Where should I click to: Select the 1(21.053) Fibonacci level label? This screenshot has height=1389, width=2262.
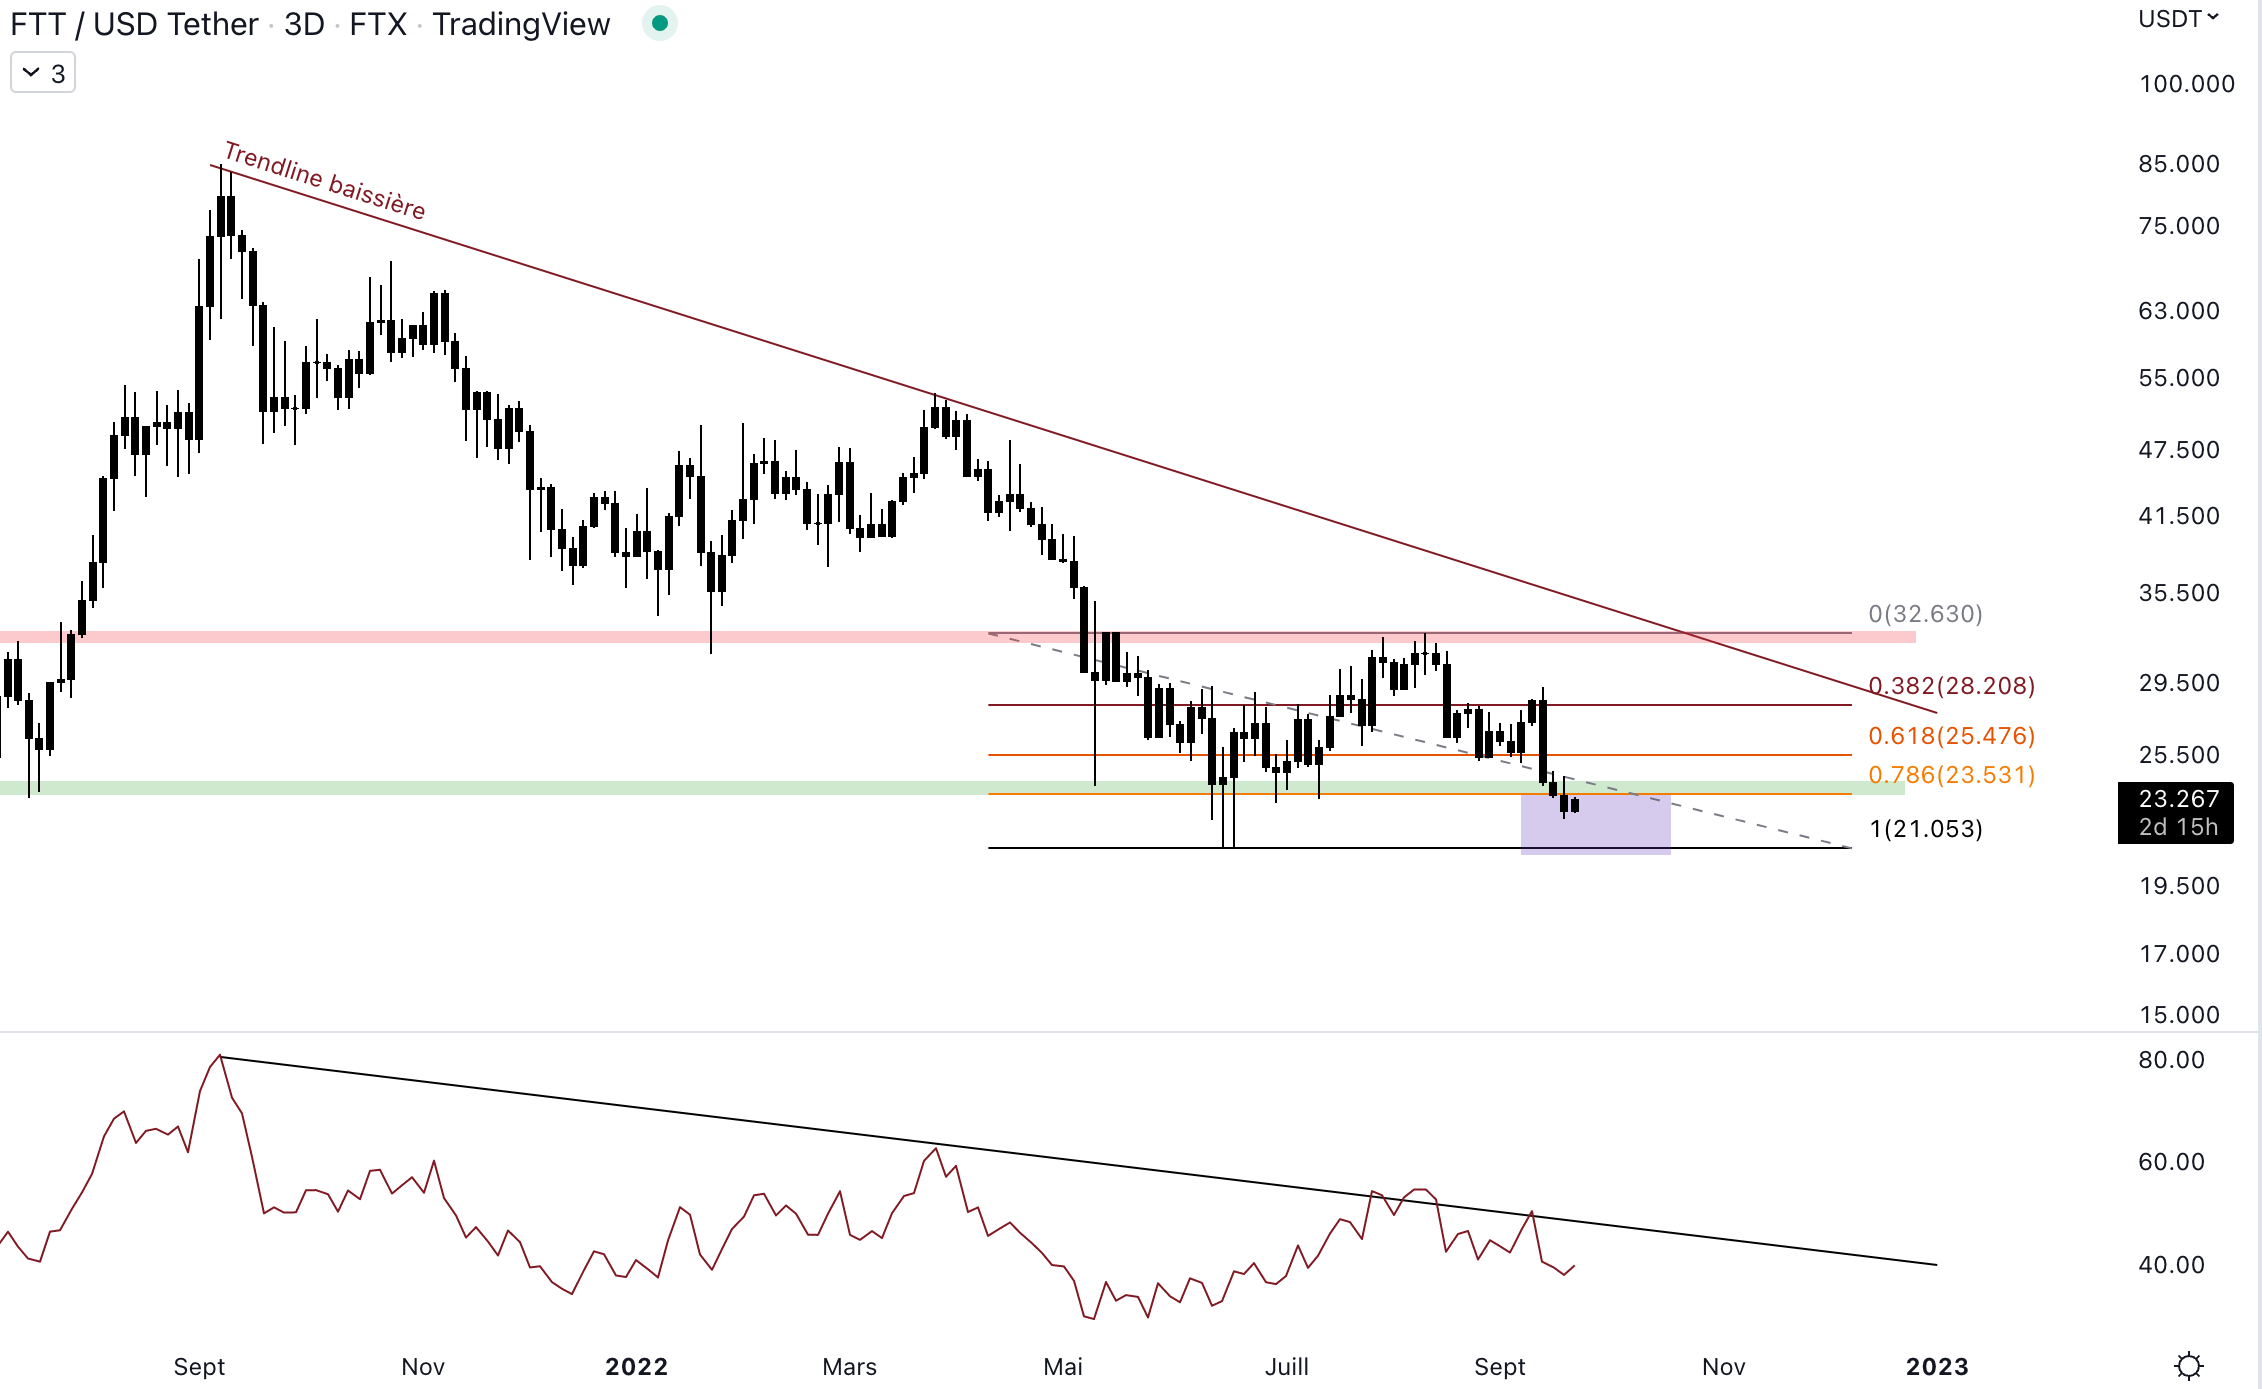click(1926, 829)
